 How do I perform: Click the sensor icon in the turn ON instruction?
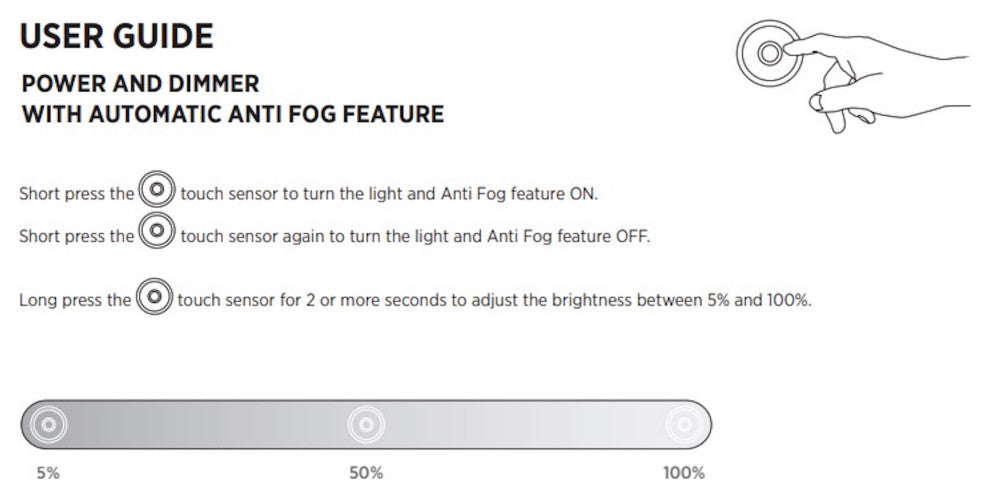coord(157,192)
